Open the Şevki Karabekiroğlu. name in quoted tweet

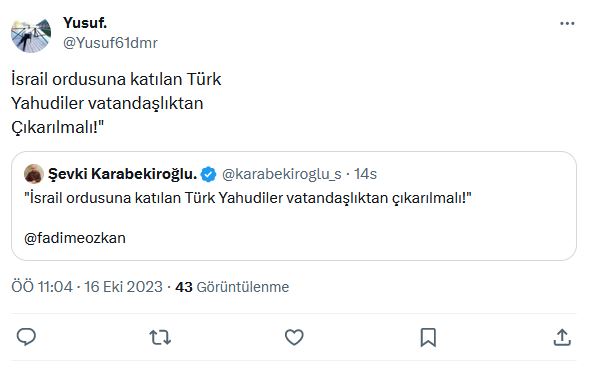(122, 174)
